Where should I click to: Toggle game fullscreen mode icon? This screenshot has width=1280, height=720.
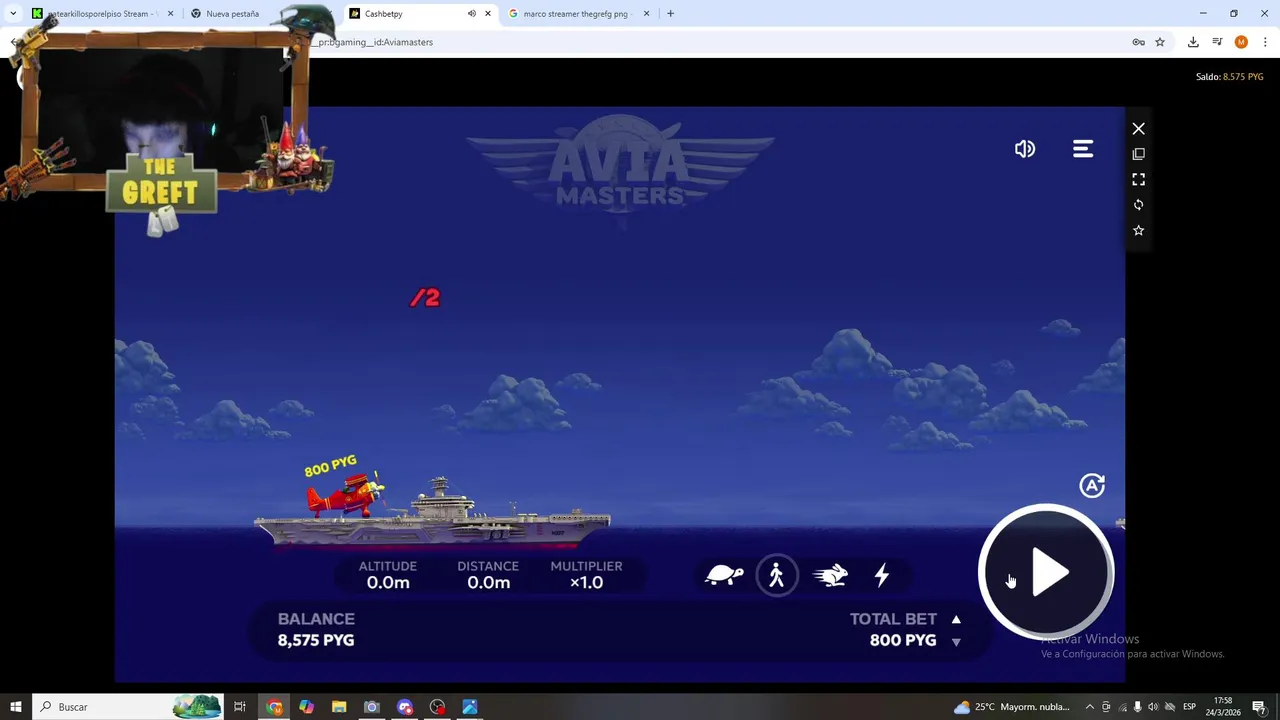click(1138, 180)
